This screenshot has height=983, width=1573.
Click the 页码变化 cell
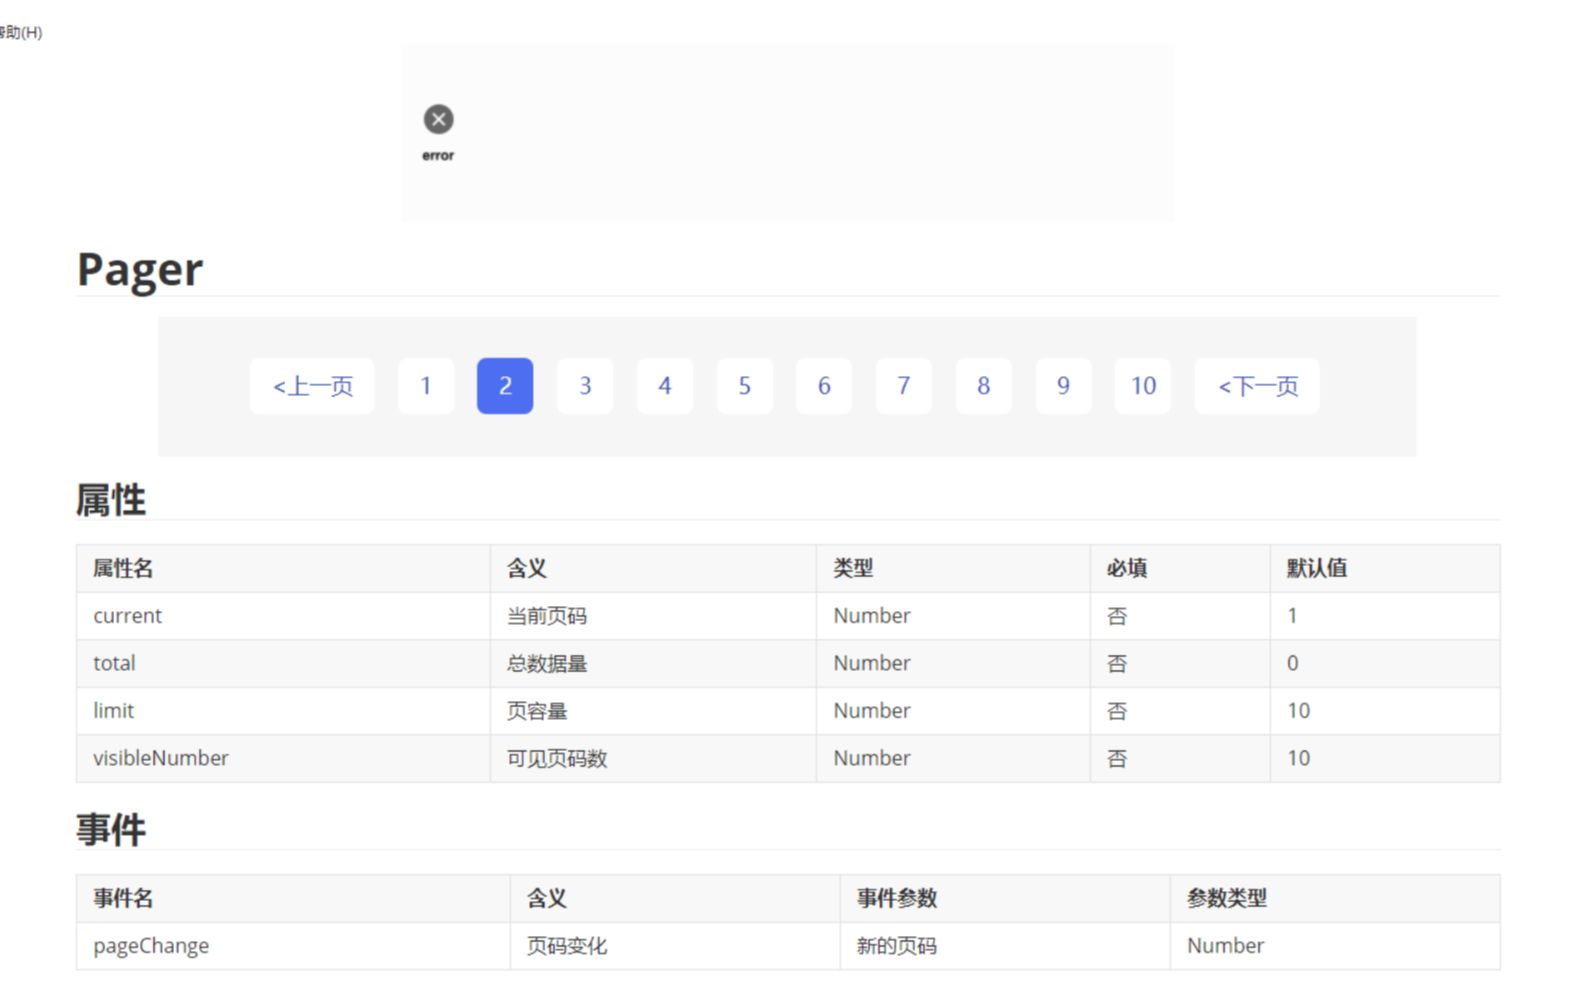point(675,946)
